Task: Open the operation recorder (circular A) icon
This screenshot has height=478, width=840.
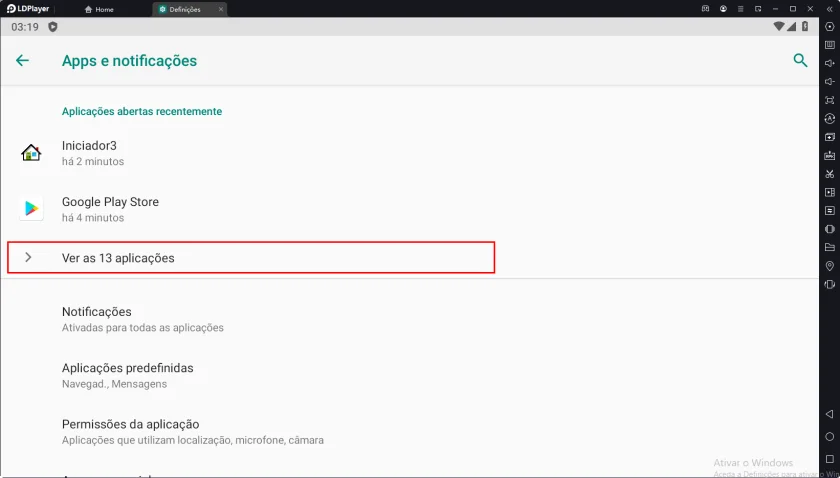Action: click(x=830, y=118)
